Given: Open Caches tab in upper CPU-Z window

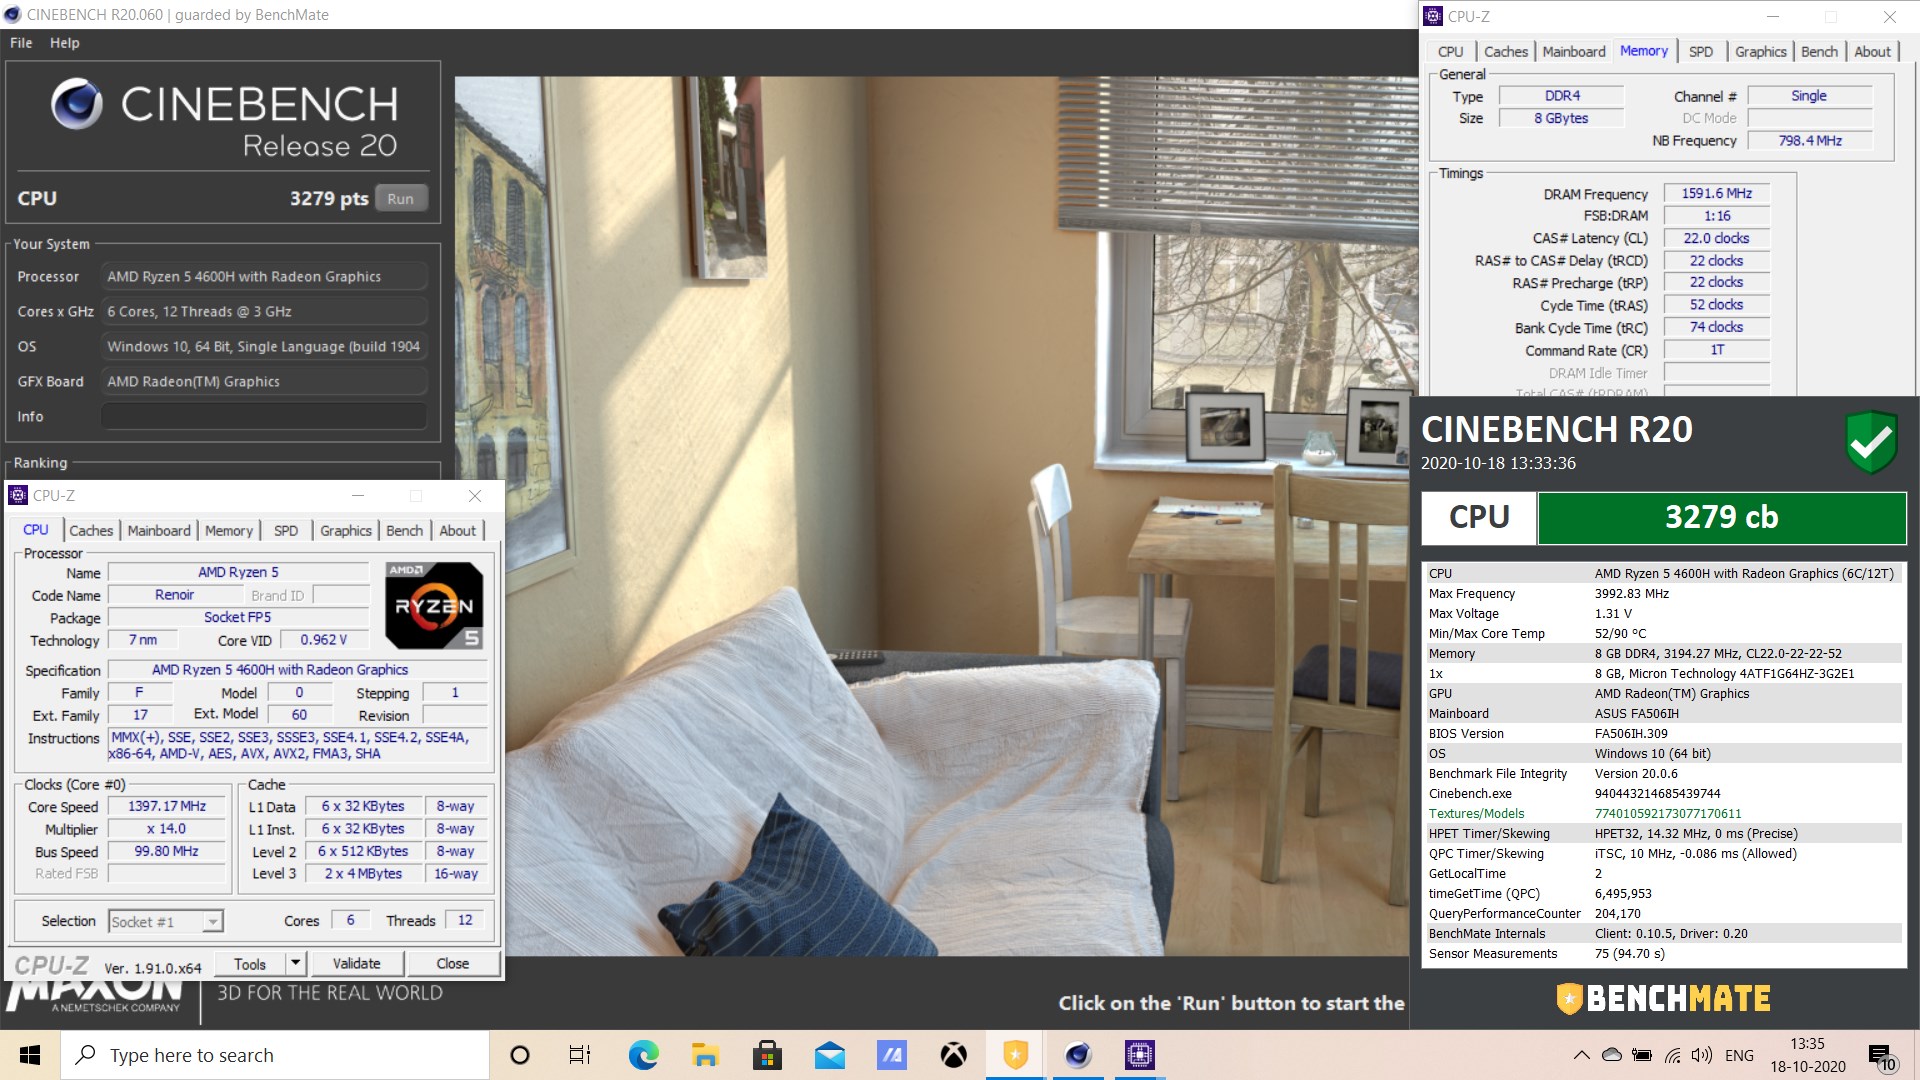Looking at the screenshot, I should click(1506, 51).
